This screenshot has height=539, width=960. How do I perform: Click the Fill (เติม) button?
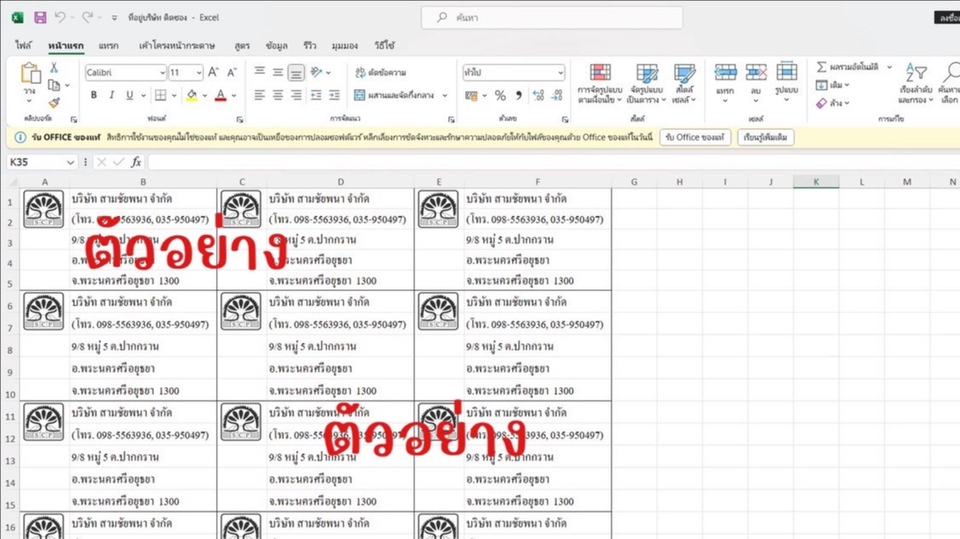pyautogui.click(x=831, y=85)
